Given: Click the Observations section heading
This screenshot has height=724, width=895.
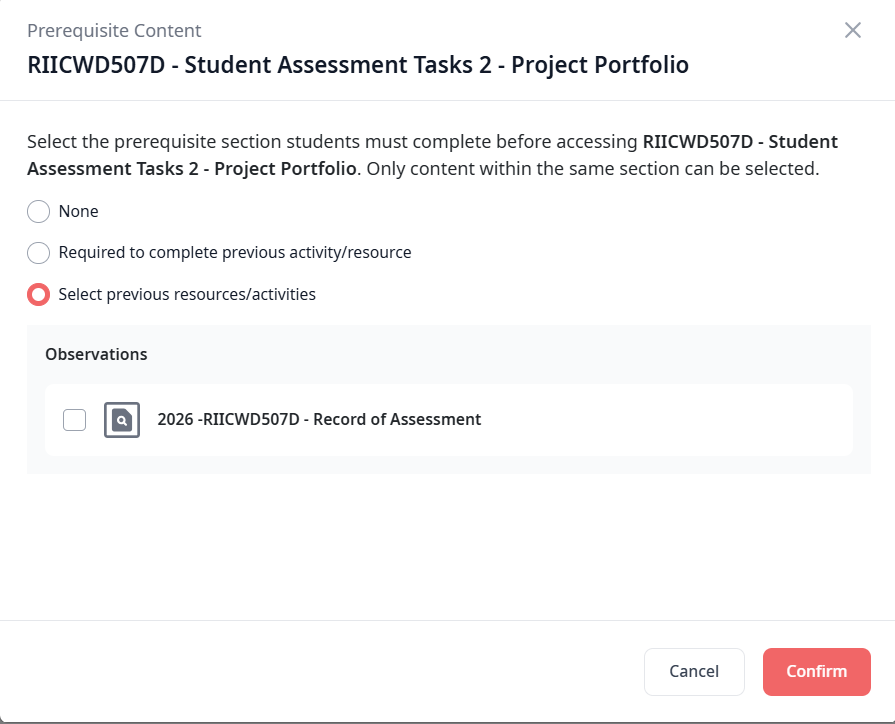Looking at the screenshot, I should point(96,354).
